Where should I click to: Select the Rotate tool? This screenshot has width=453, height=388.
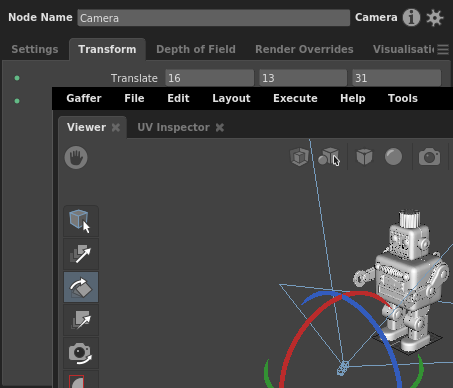coord(81,287)
